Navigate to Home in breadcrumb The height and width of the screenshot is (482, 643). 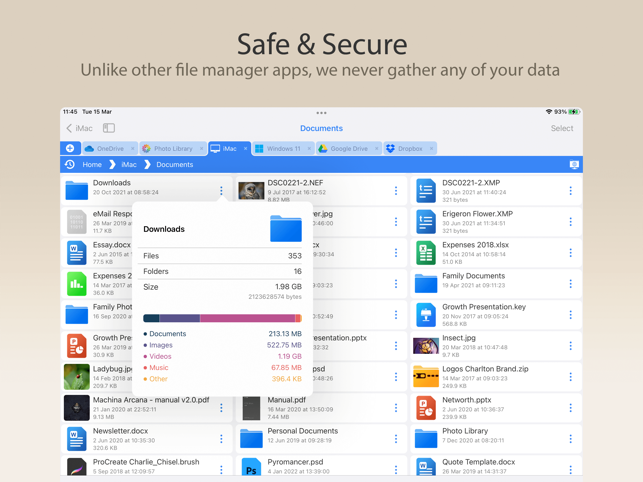click(x=92, y=164)
